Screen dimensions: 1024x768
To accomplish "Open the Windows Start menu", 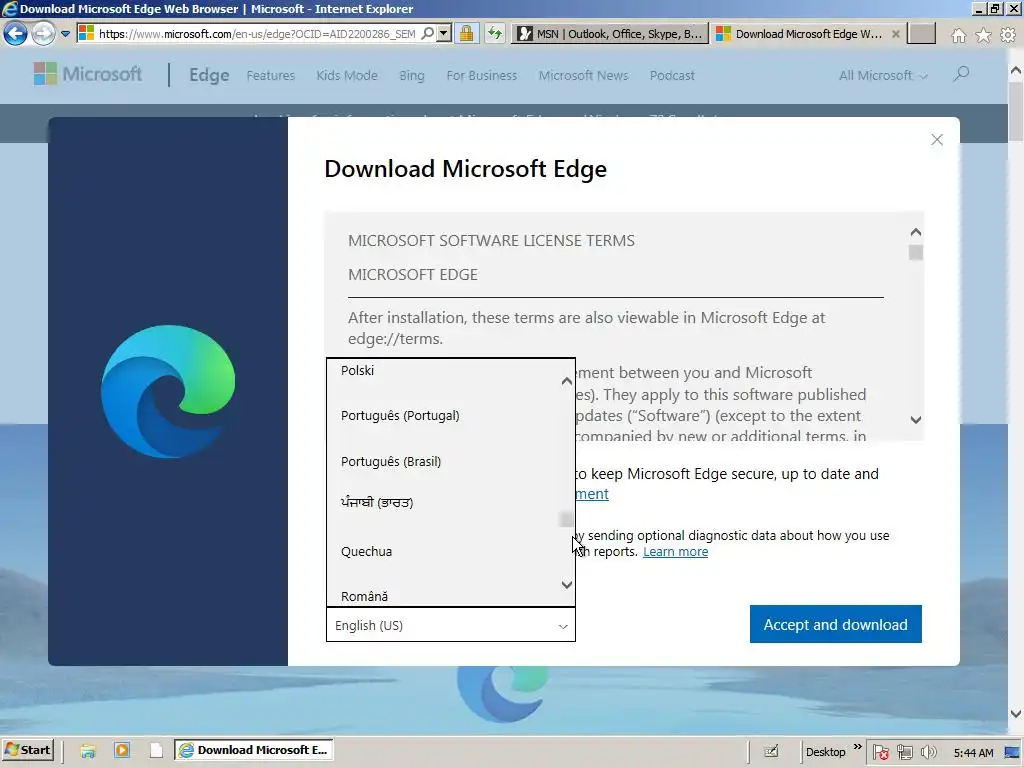I will click(x=28, y=750).
